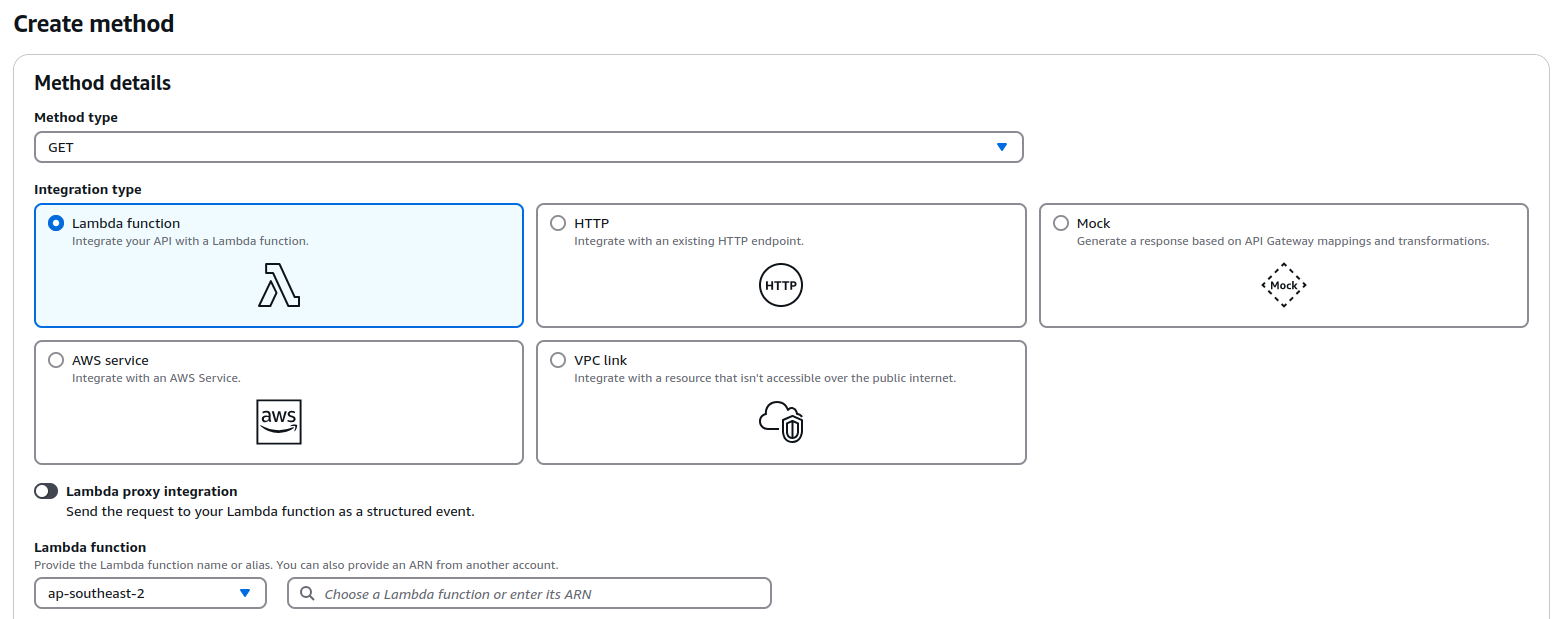Click the Lambda proxy integration label text
1565x619 pixels.
pyautogui.click(x=152, y=491)
